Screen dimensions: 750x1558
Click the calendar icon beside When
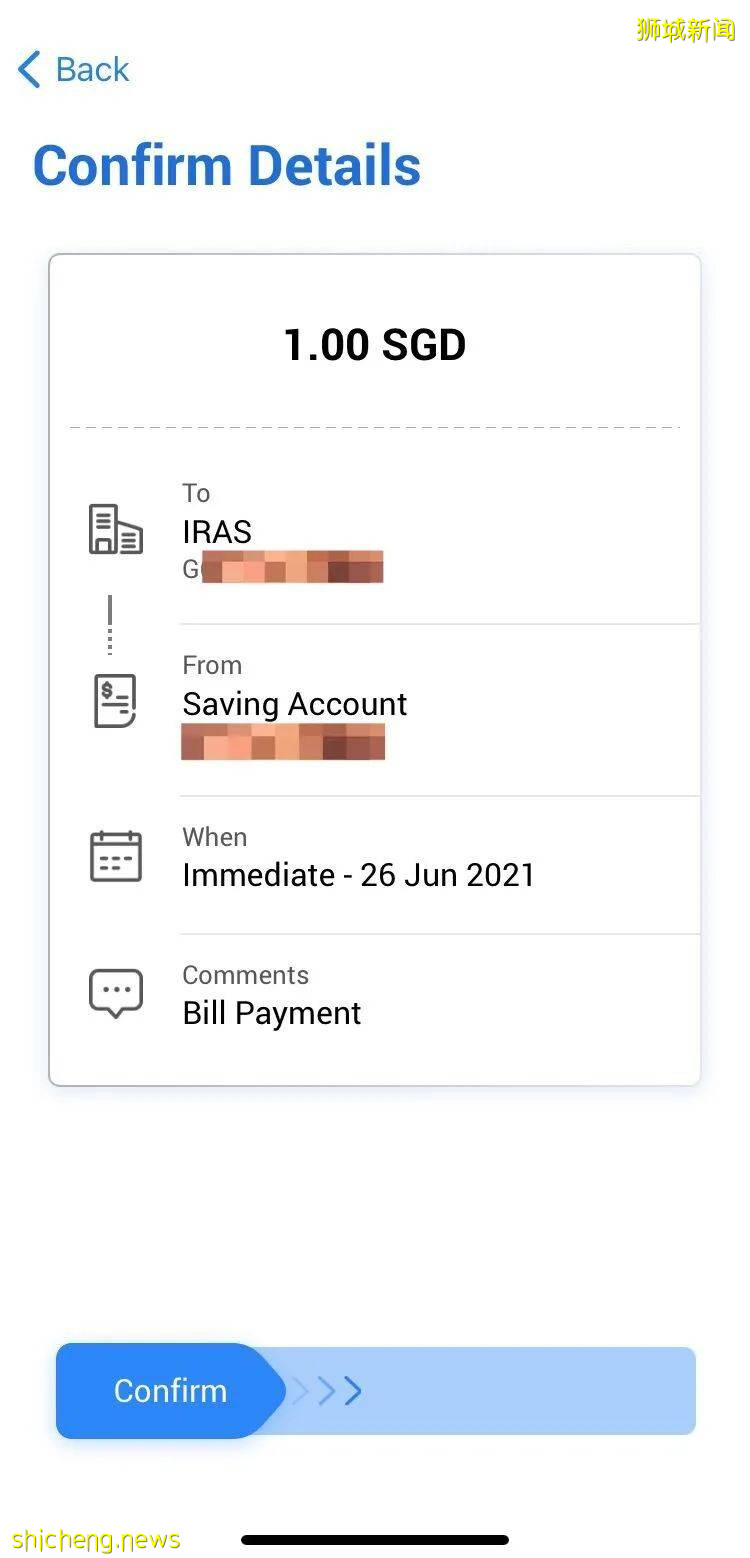[116, 856]
